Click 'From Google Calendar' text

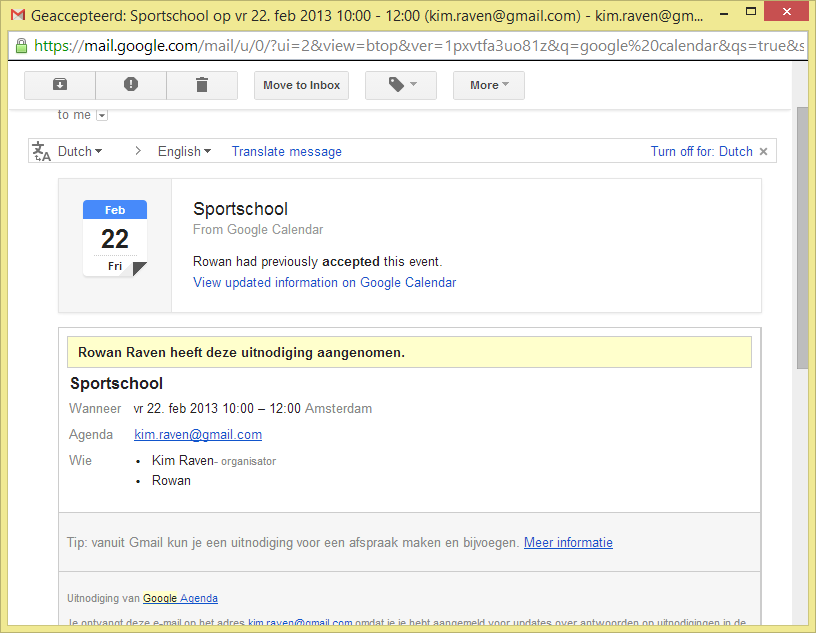coord(258,230)
